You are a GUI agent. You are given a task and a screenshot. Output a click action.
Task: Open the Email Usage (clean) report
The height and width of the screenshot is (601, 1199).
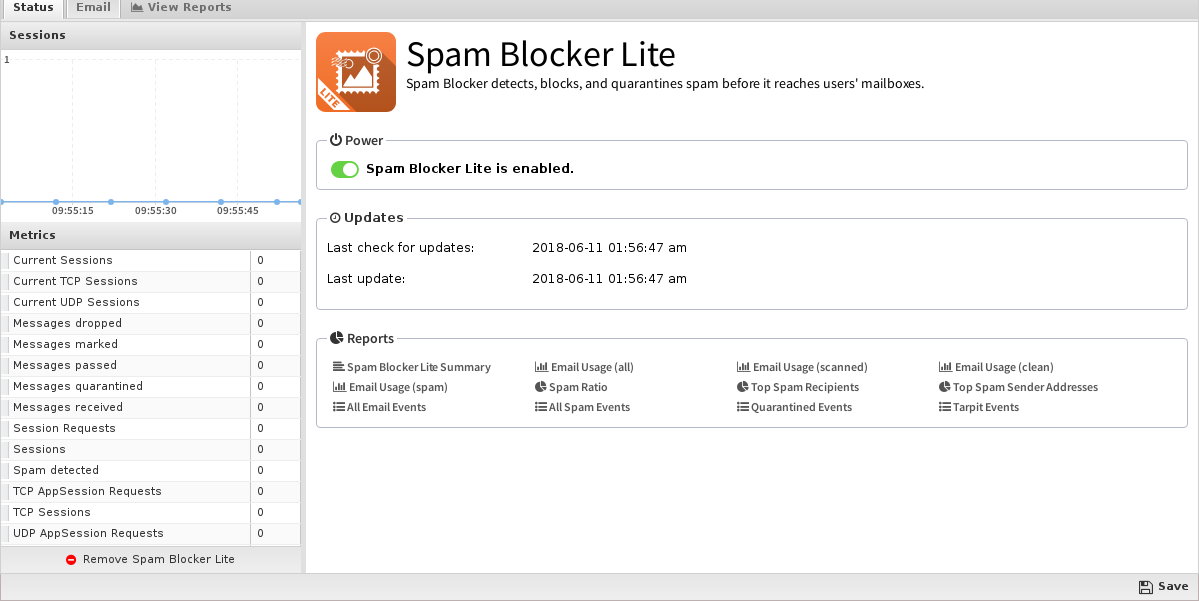996,367
